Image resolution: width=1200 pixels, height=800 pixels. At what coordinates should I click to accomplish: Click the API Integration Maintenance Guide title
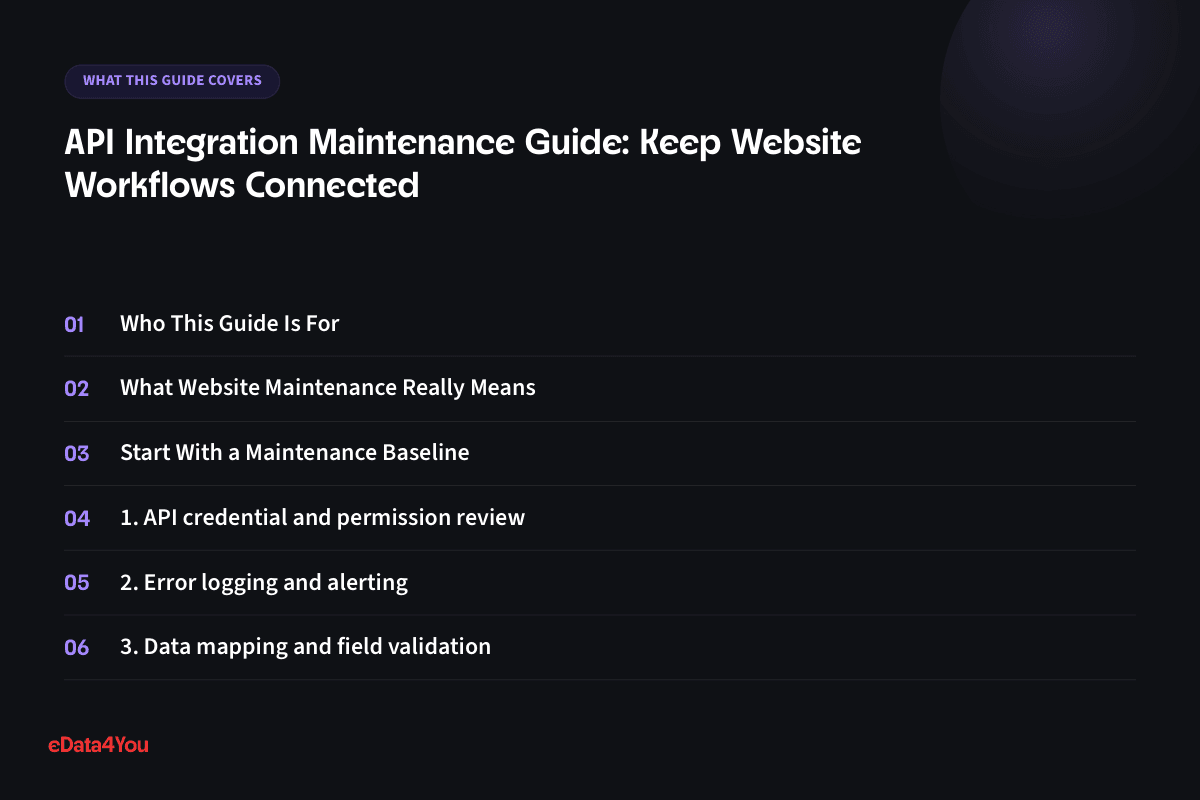(x=463, y=164)
